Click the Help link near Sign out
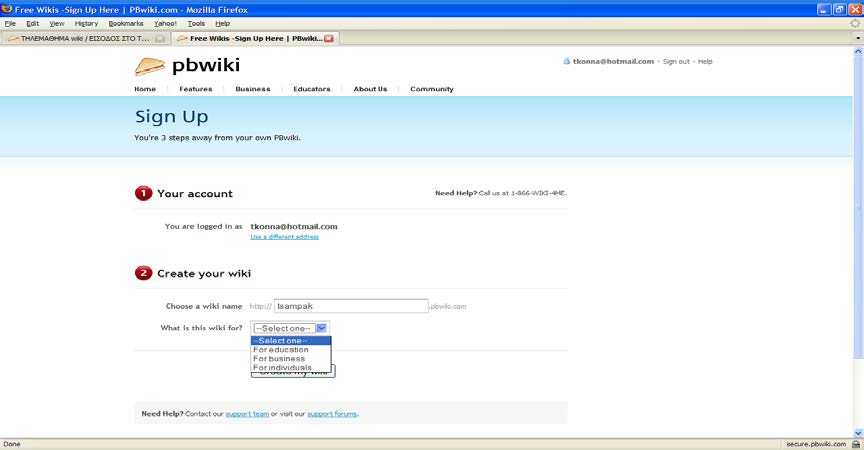The image size is (864, 450). point(705,62)
